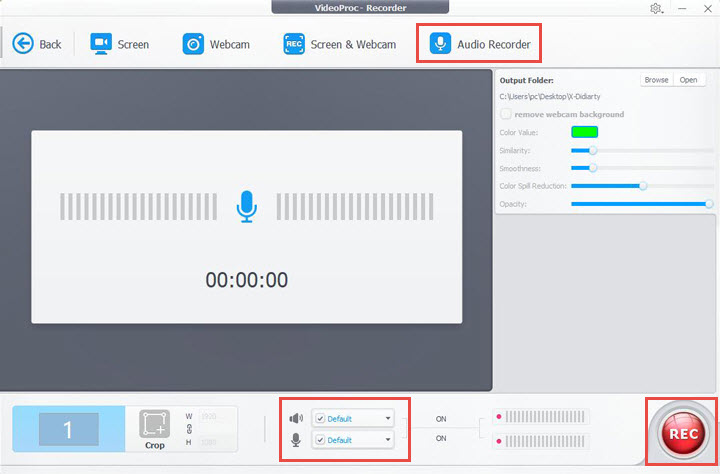Expand the microphone device Default dropdown

coord(388,440)
